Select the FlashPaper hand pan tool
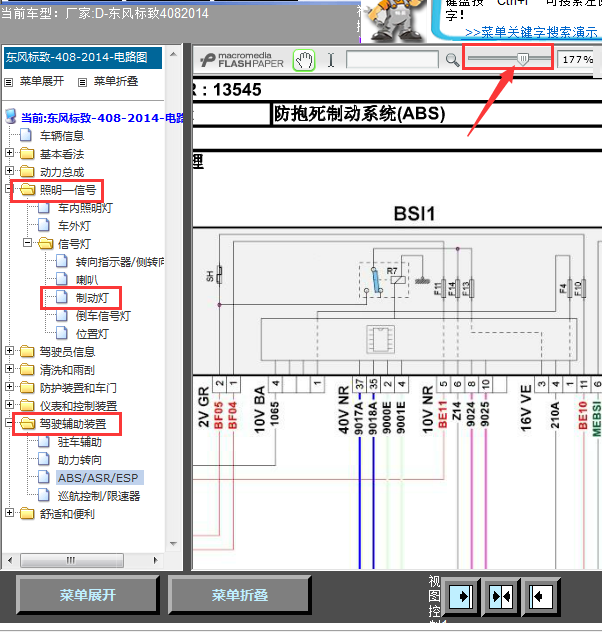The image size is (602, 634). (304, 61)
